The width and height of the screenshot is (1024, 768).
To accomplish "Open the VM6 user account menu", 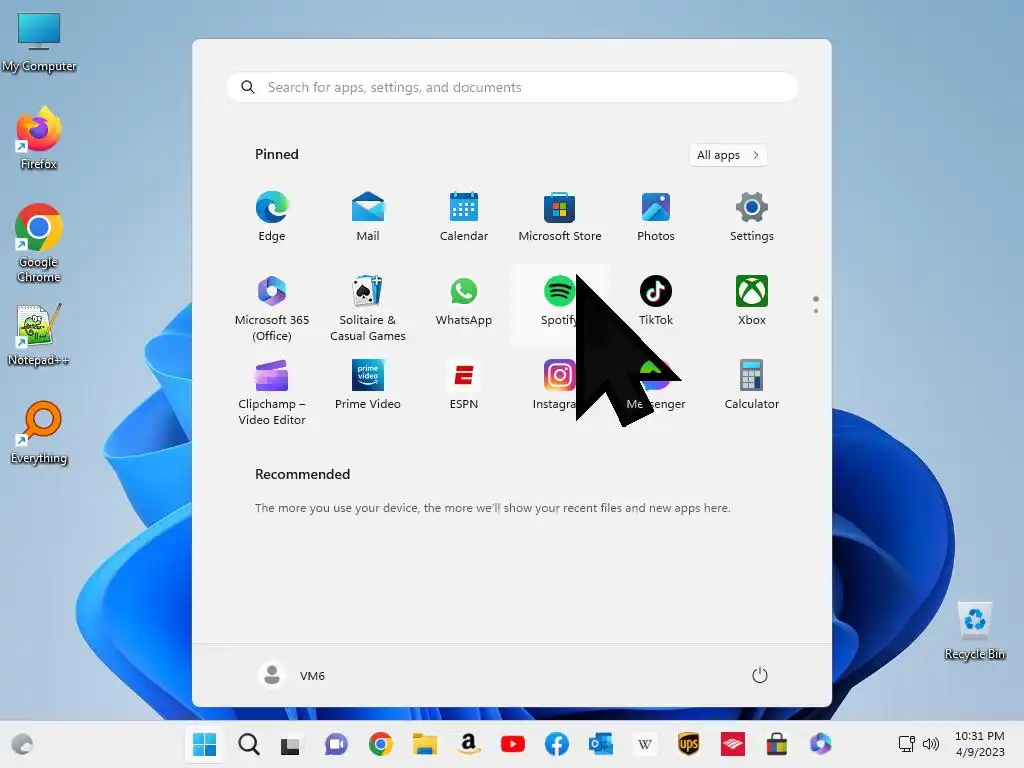I will [x=292, y=675].
